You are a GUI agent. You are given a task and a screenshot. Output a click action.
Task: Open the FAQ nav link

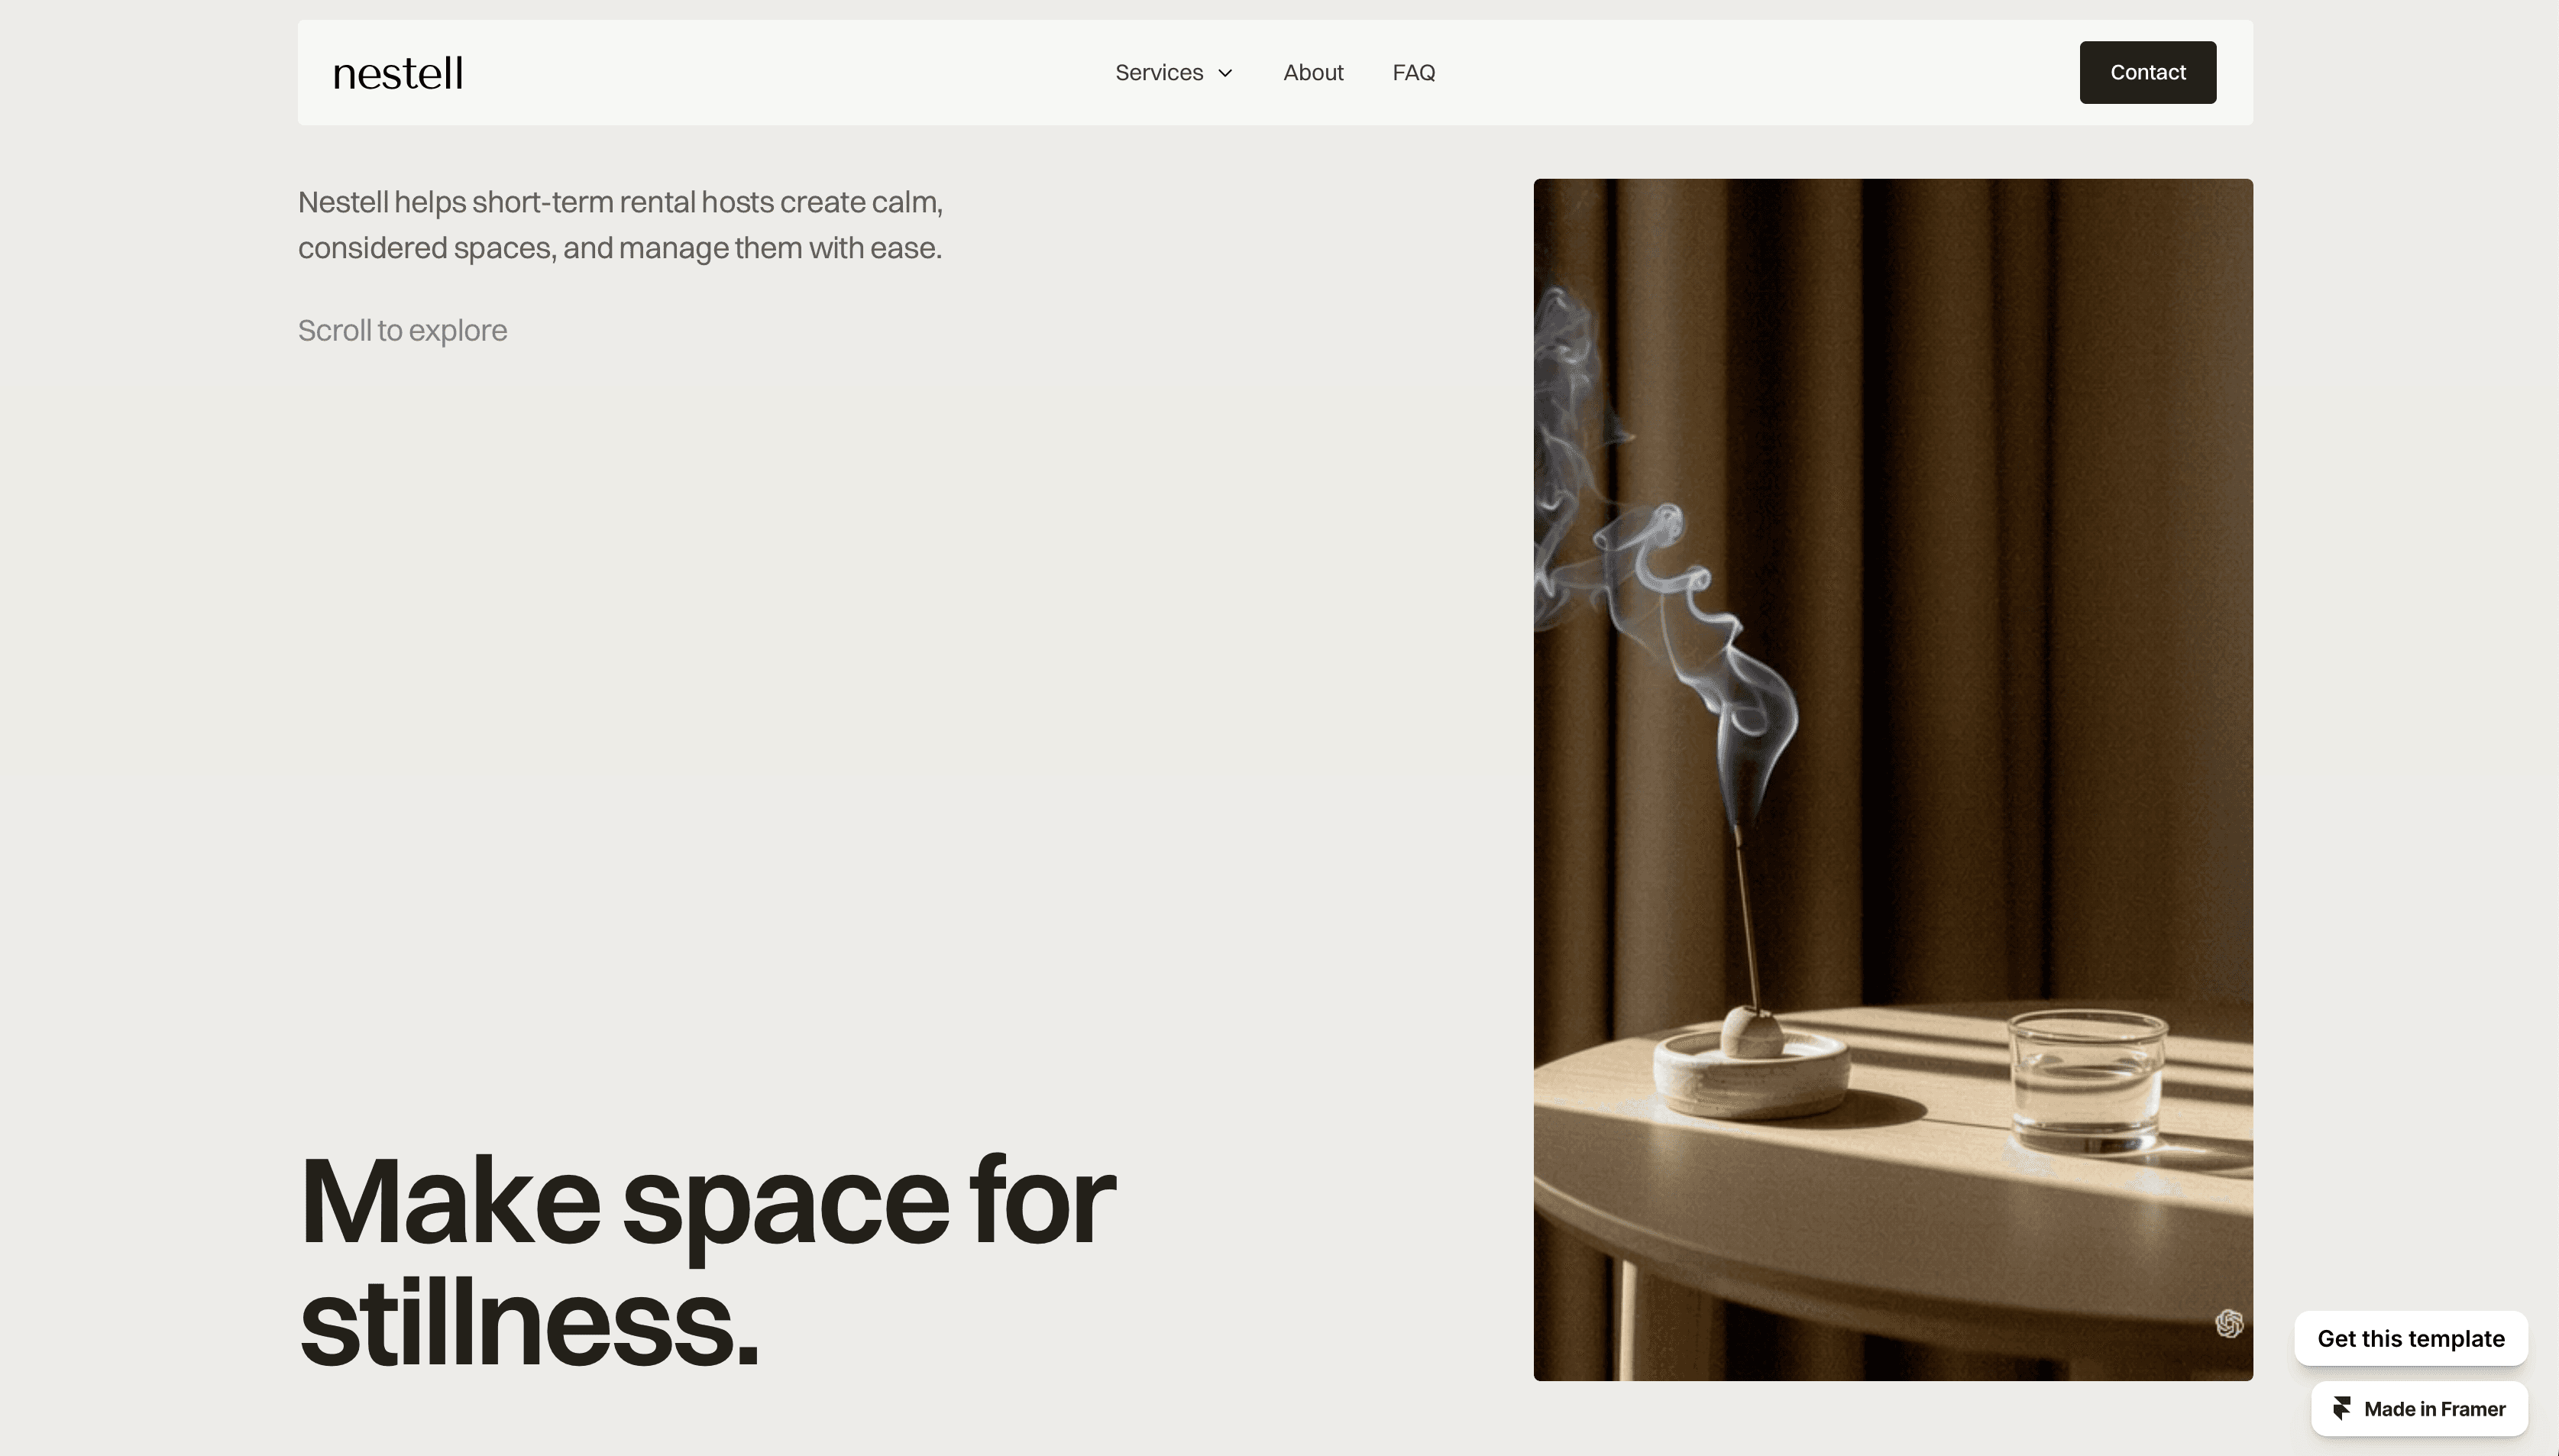click(1414, 73)
